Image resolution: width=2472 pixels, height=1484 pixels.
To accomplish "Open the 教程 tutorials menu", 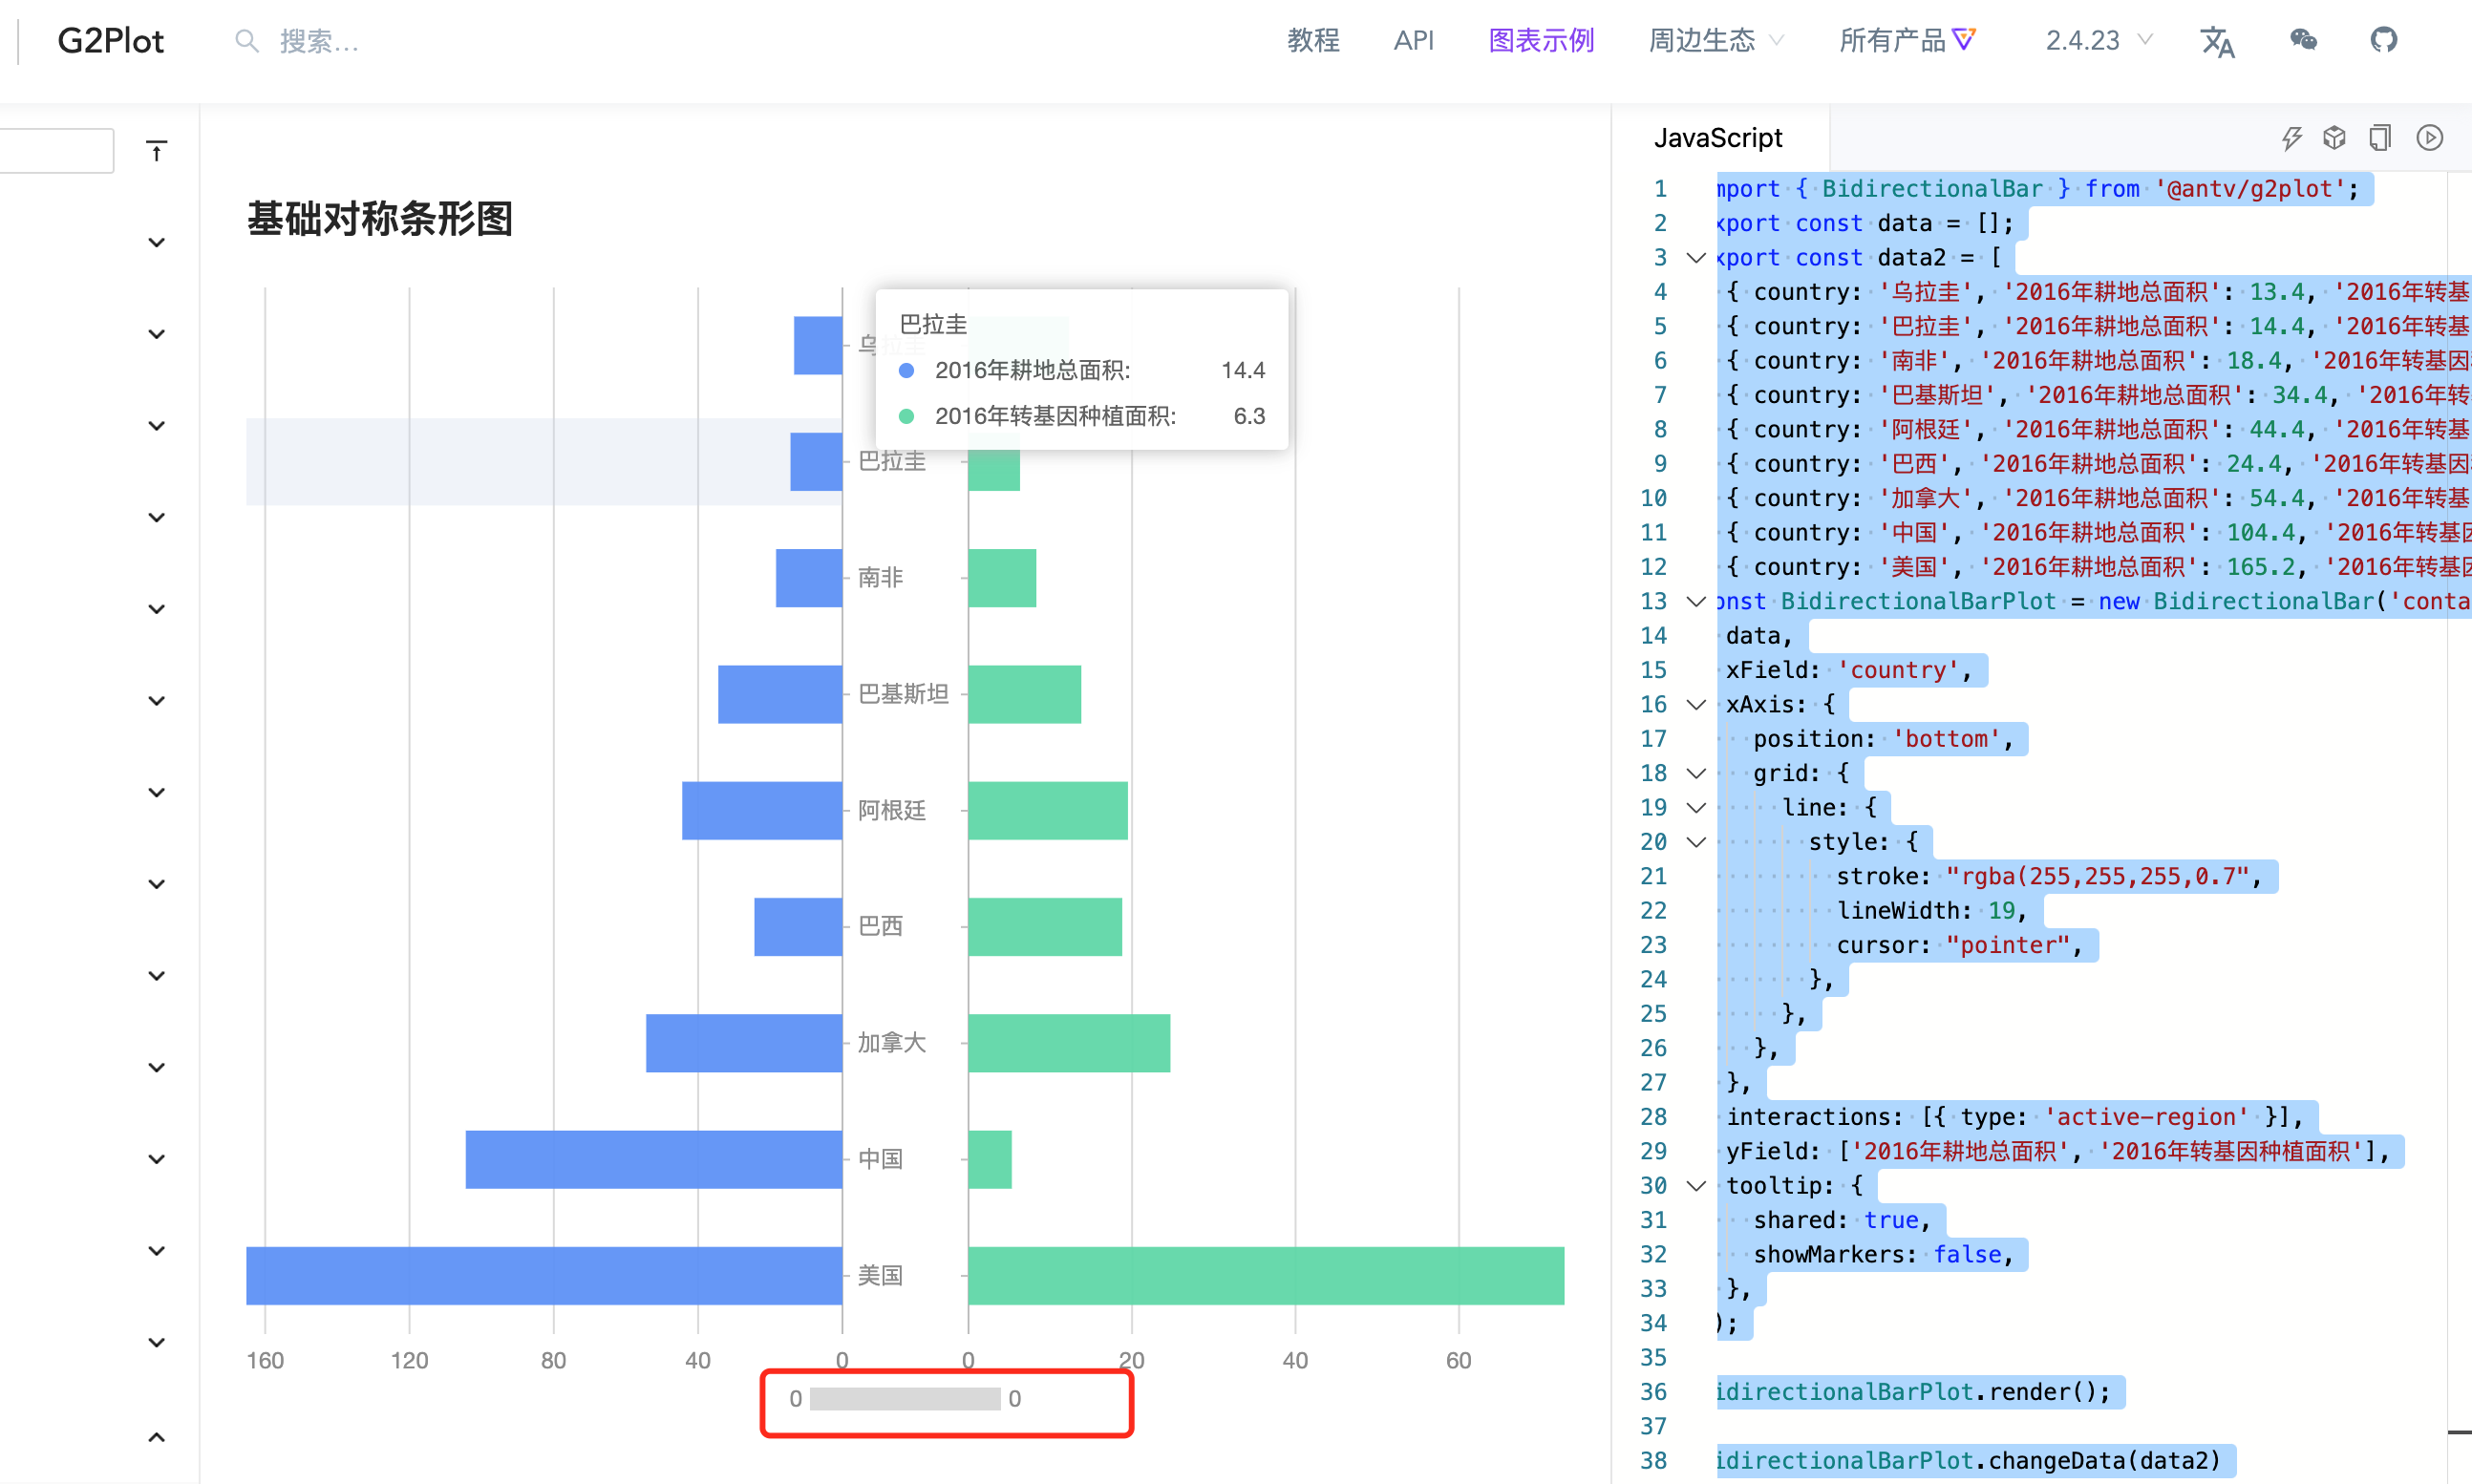I will tap(1313, 40).
